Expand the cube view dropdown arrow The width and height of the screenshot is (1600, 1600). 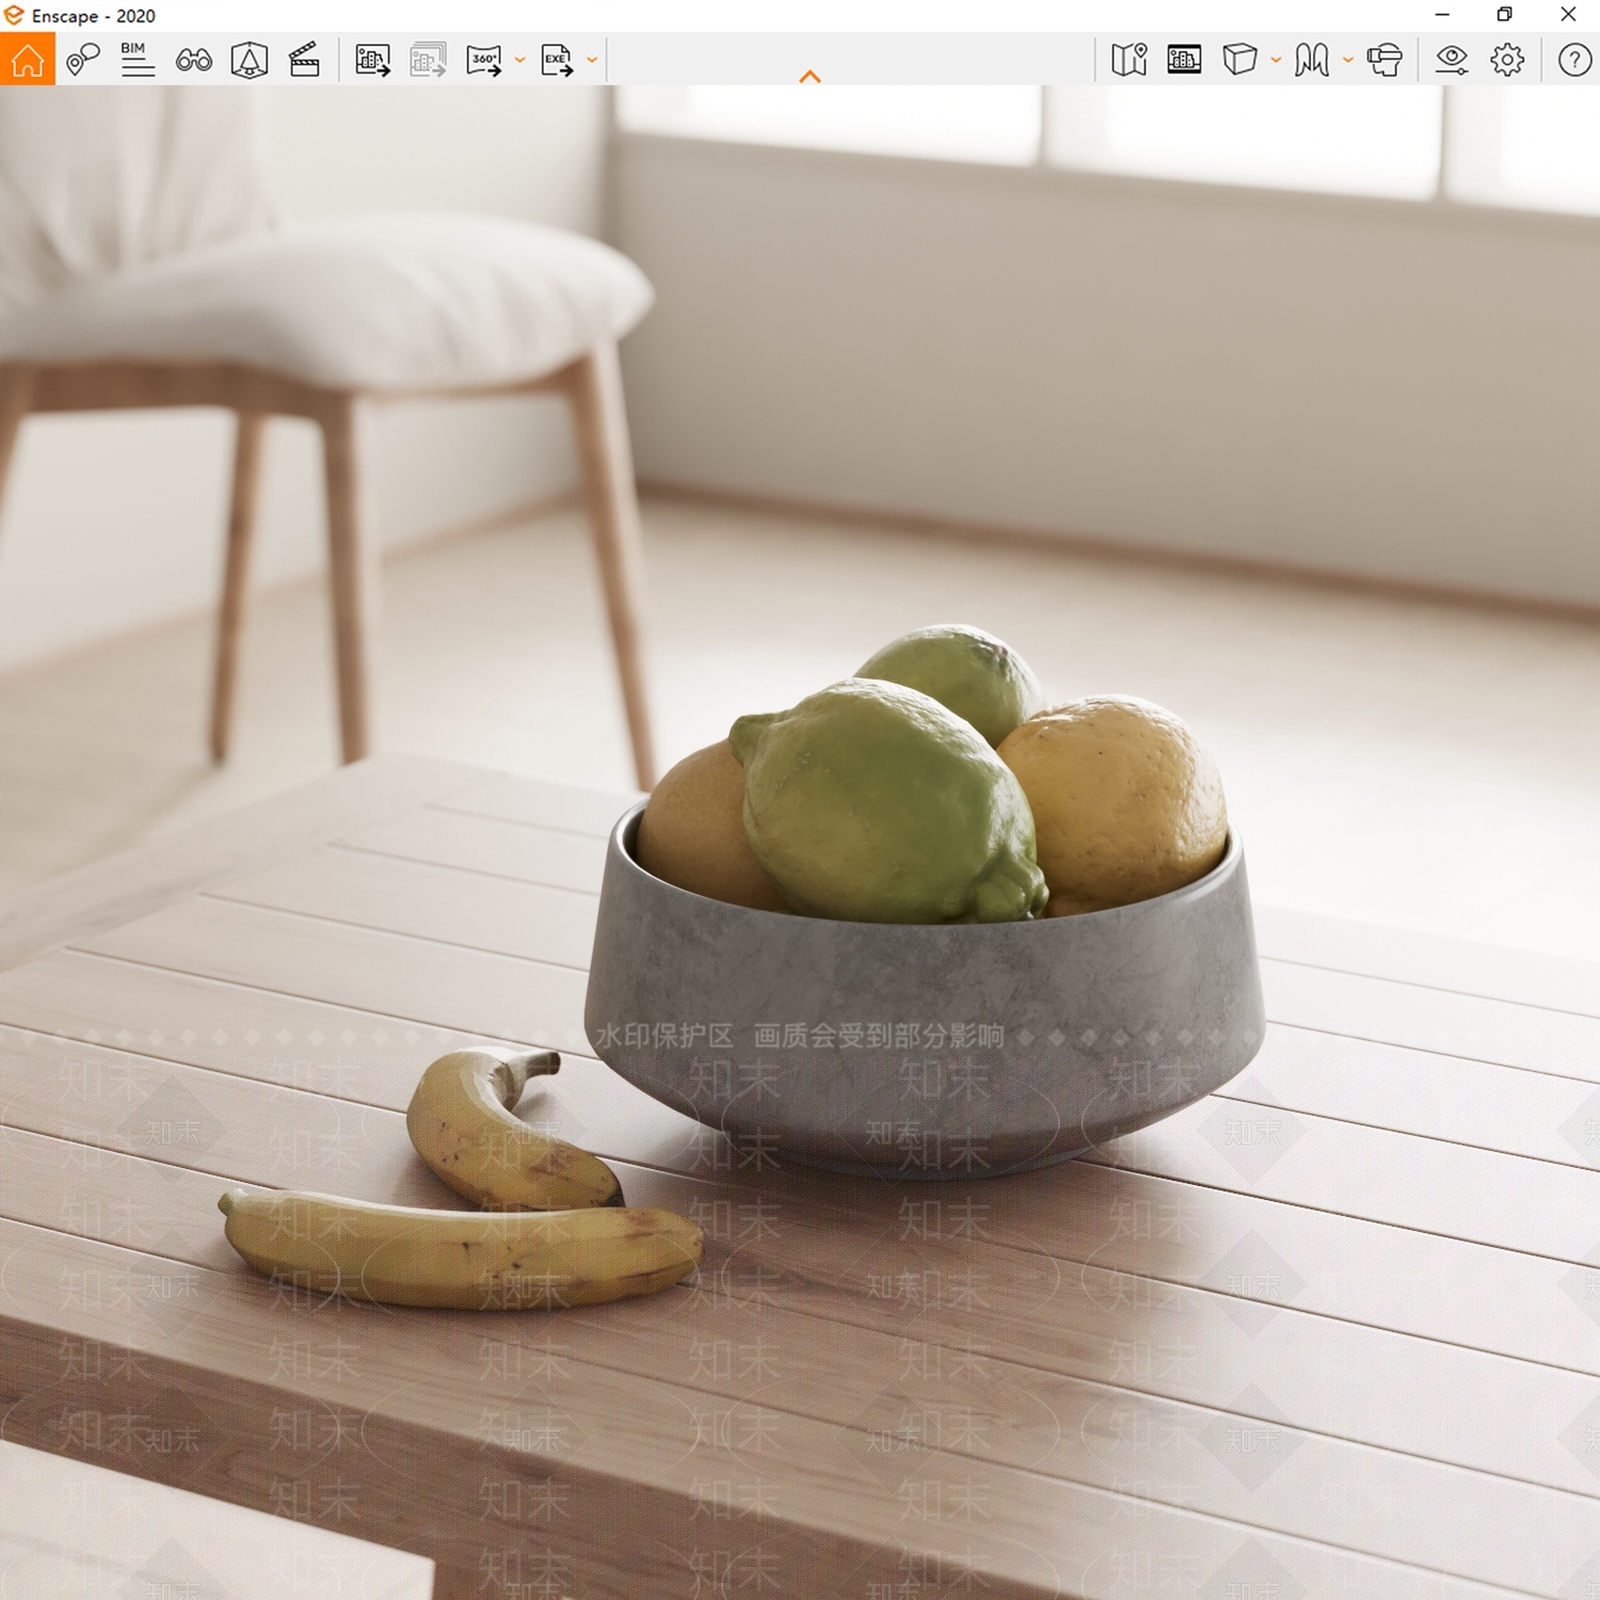click(x=1276, y=61)
